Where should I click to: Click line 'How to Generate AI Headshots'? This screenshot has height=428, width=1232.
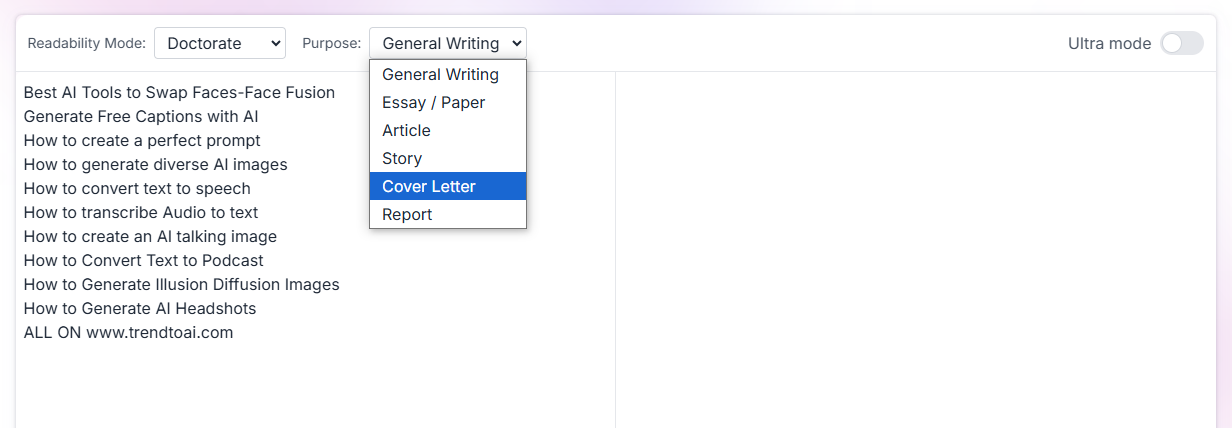click(x=140, y=308)
